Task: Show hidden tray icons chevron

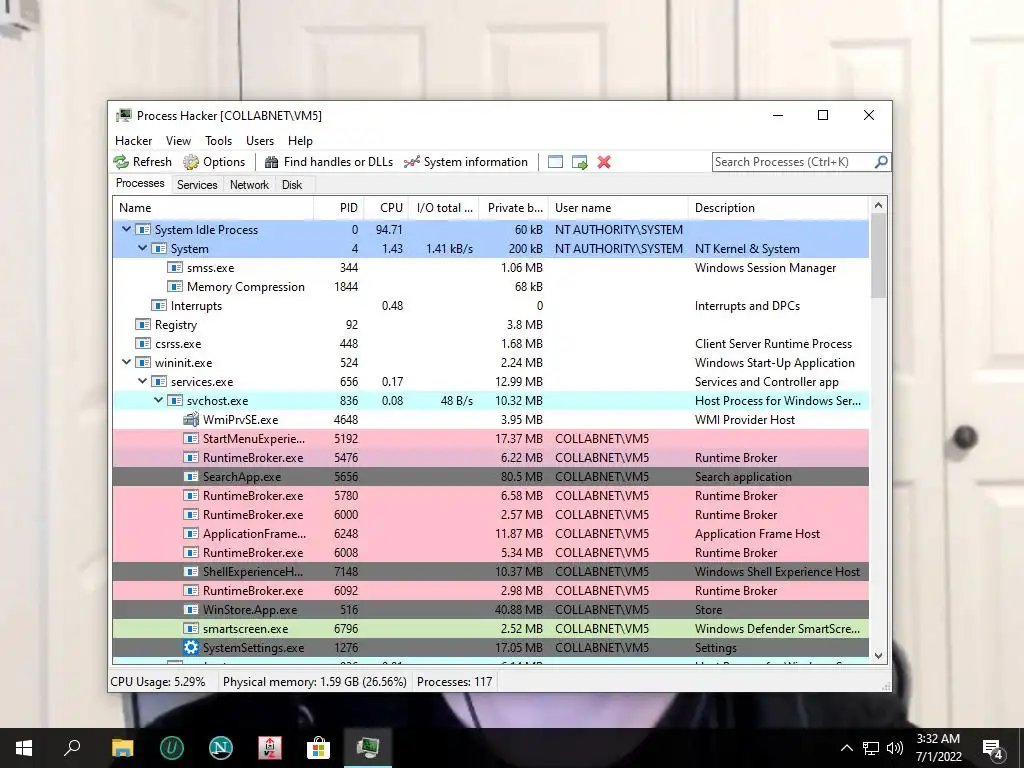Action: pyautogui.click(x=846, y=748)
